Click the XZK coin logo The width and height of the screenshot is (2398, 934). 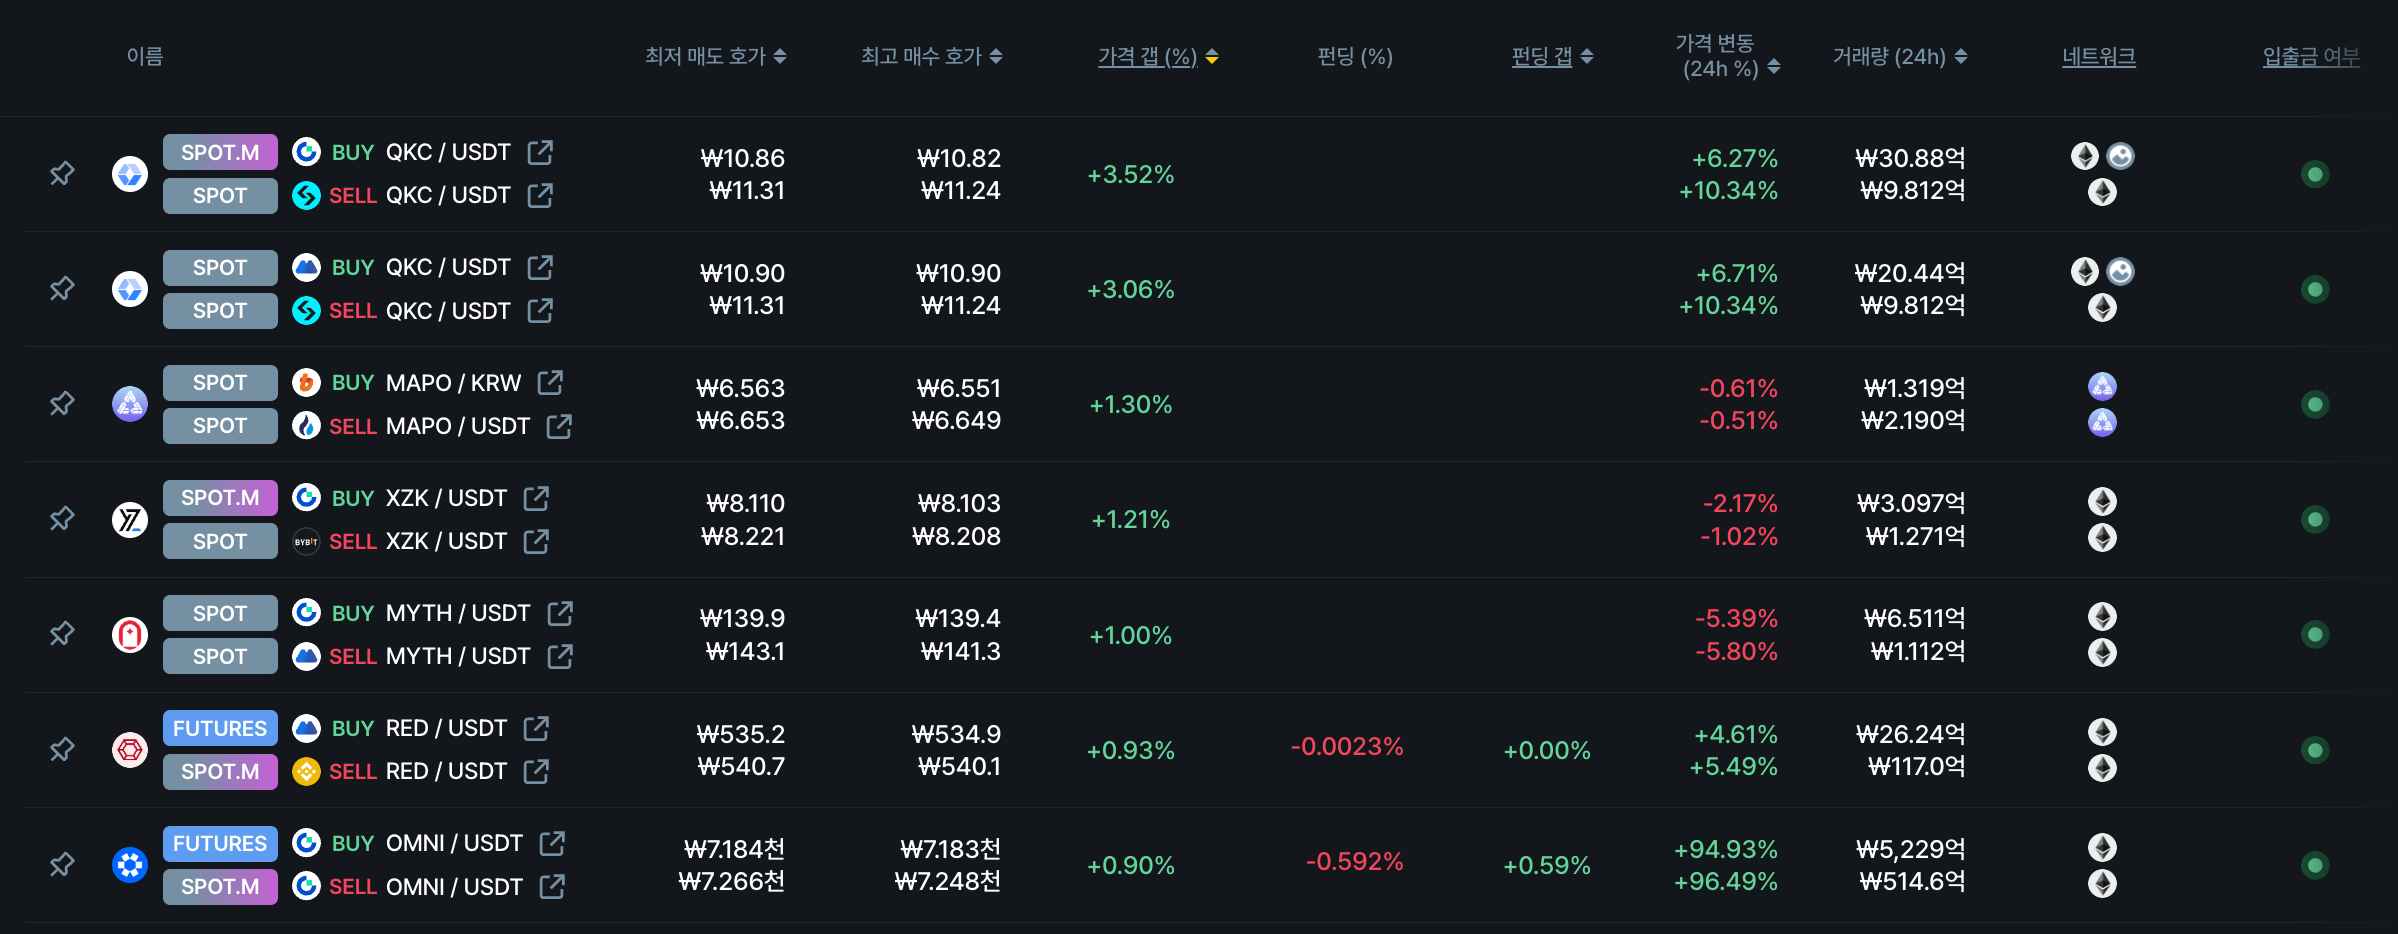[x=130, y=519]
